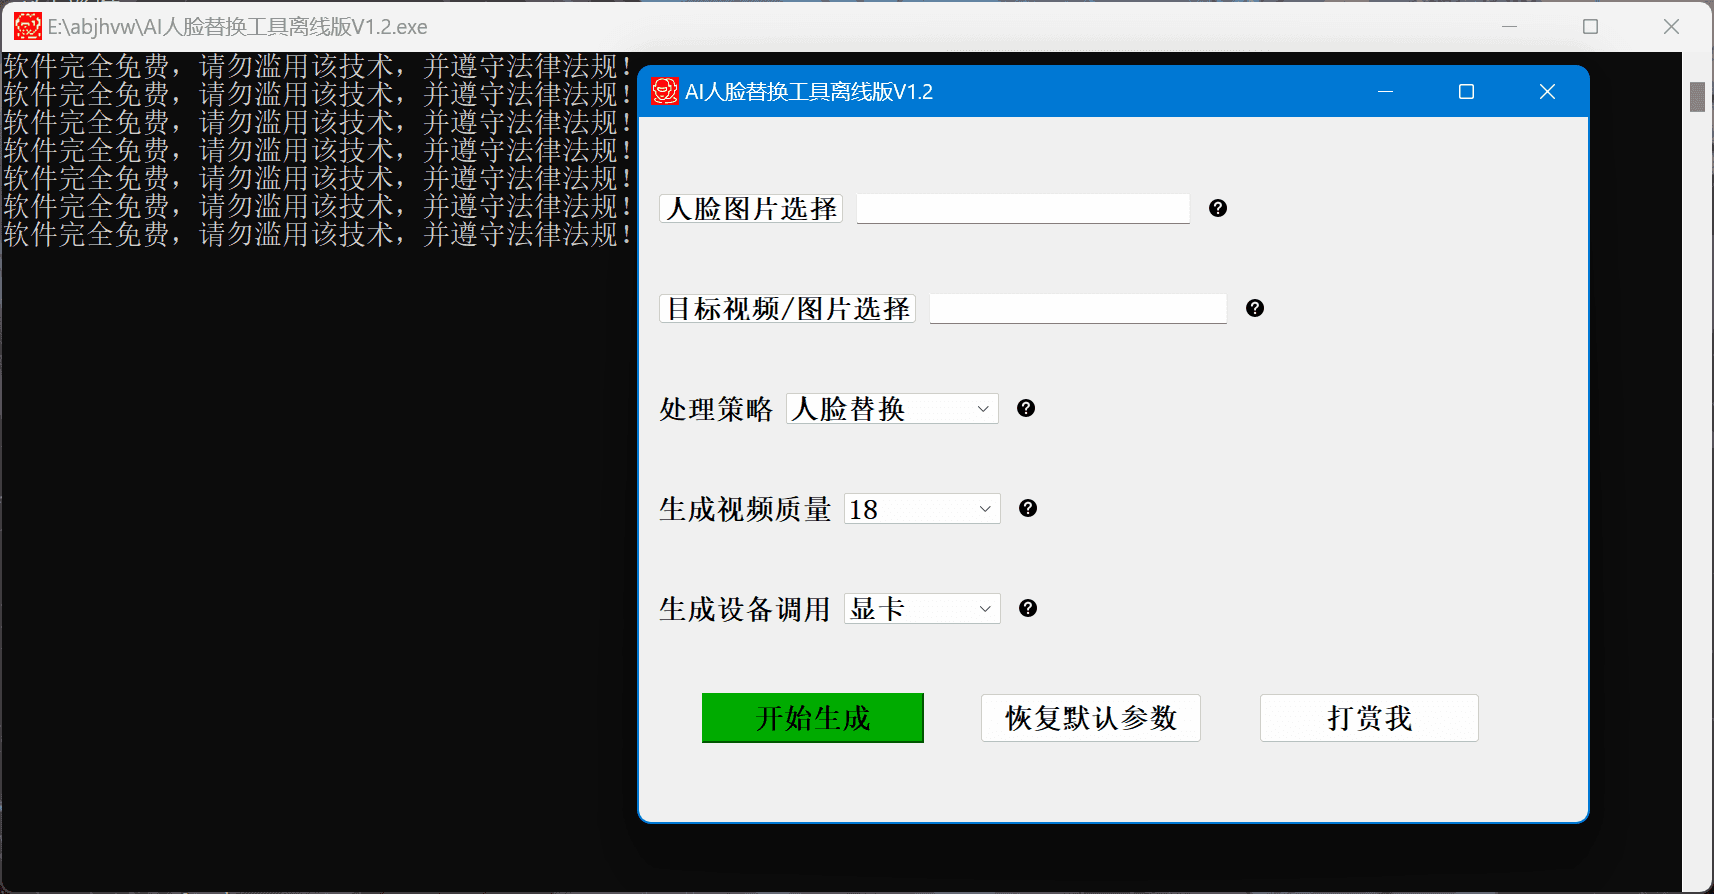
Task: Click help icon beside 人脸图片选择 field
Action: (1218, 208)
